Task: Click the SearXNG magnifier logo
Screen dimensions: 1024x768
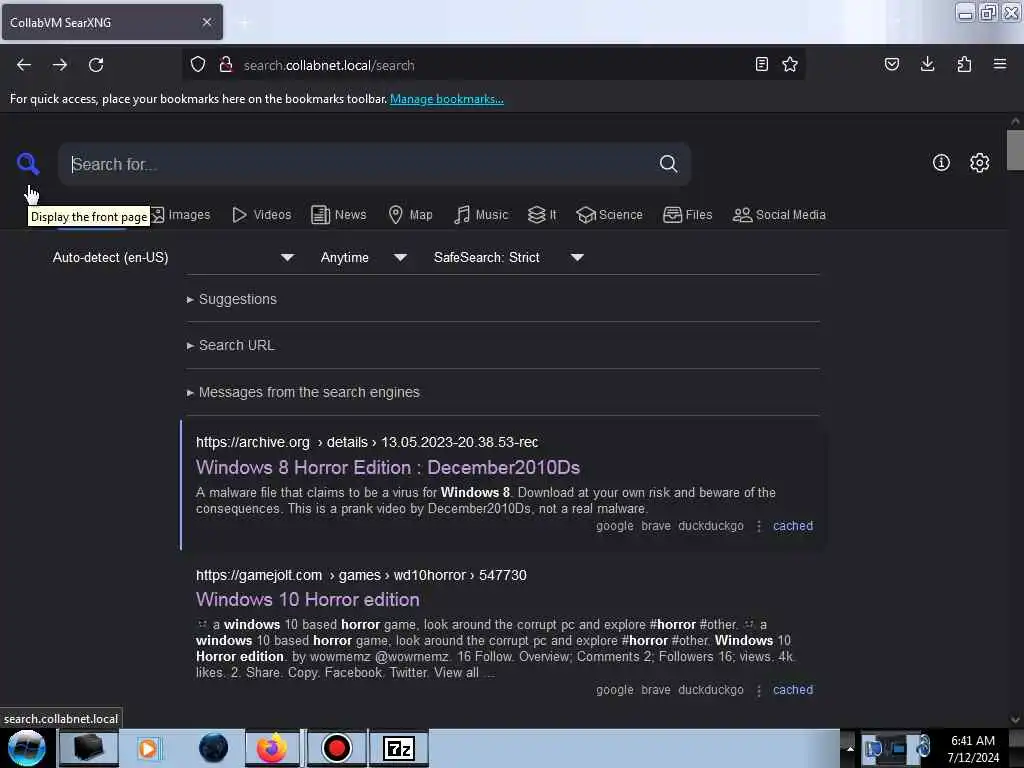Action: [28, 163]
